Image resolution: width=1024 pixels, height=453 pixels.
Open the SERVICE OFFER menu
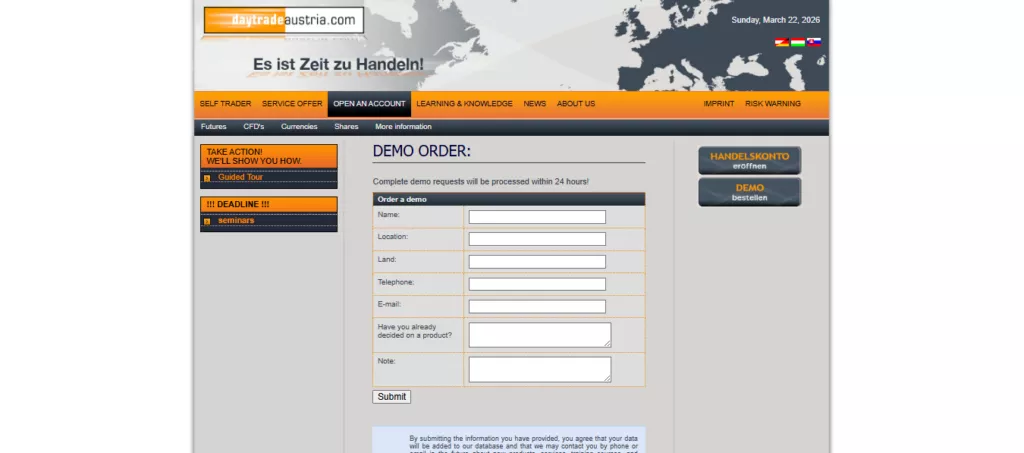point(292,104)
